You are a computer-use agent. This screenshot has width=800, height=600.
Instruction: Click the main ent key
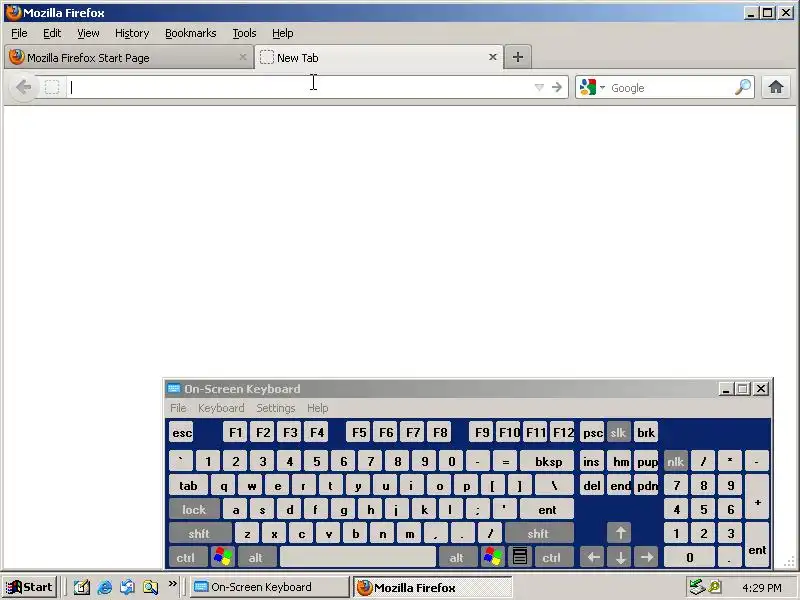click(x=547, y=509)
